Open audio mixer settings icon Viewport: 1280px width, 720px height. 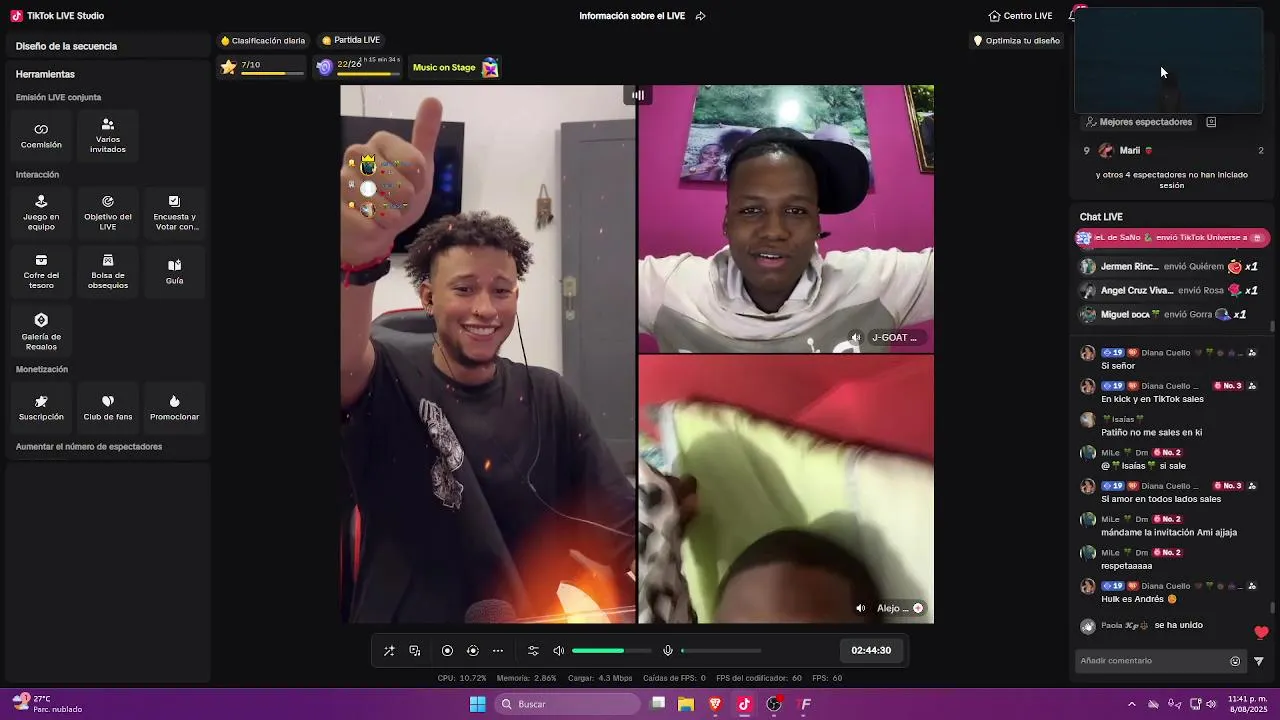click(x=533, y=651)
